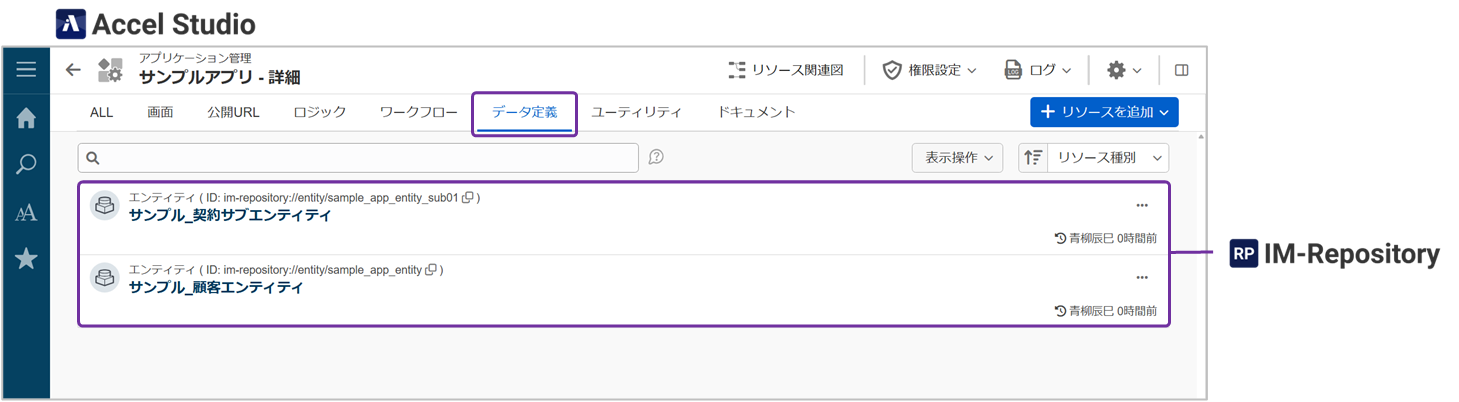1459x402 pixels.
Task: Toggle sort order beside リソース種別
Action: coord(1033,158)
